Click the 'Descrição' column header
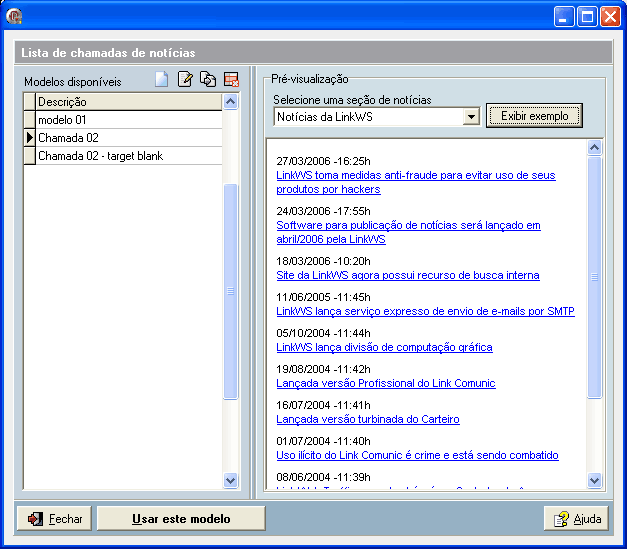 (129, 102)
